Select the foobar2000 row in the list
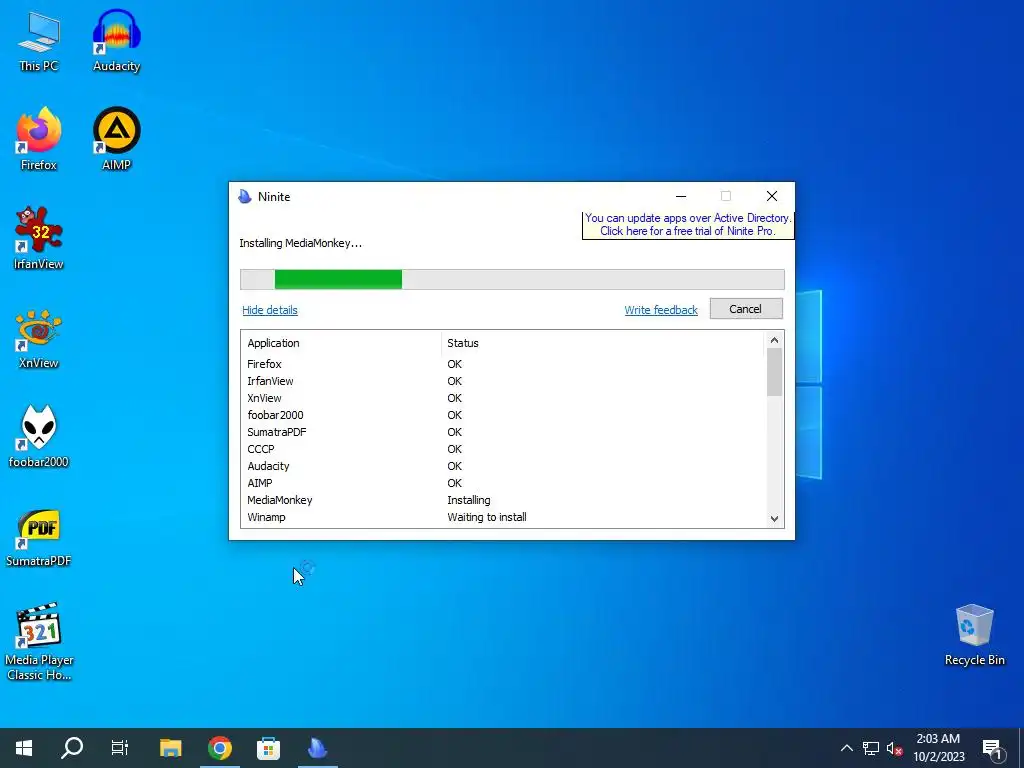 click(x=503, y=415)
